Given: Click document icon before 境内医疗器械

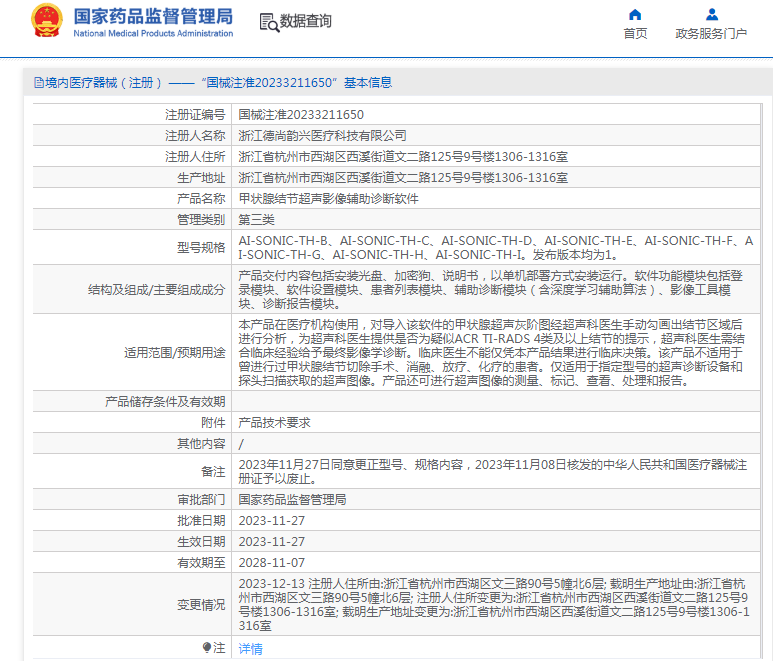Looking at the screenshot, I should (39, 83).
